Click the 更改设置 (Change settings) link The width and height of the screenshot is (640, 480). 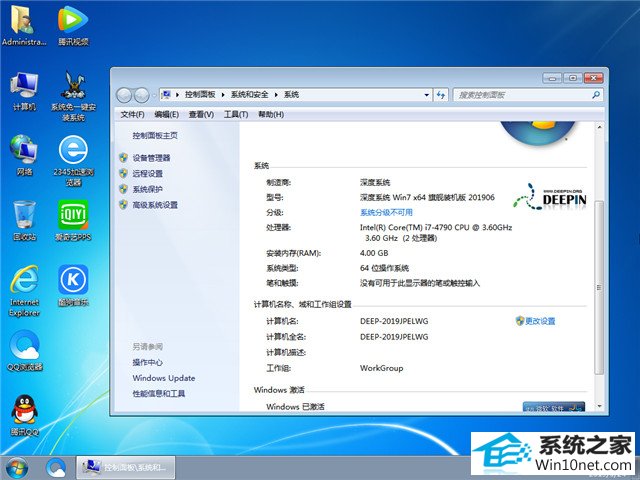click(x=540, y=321)
